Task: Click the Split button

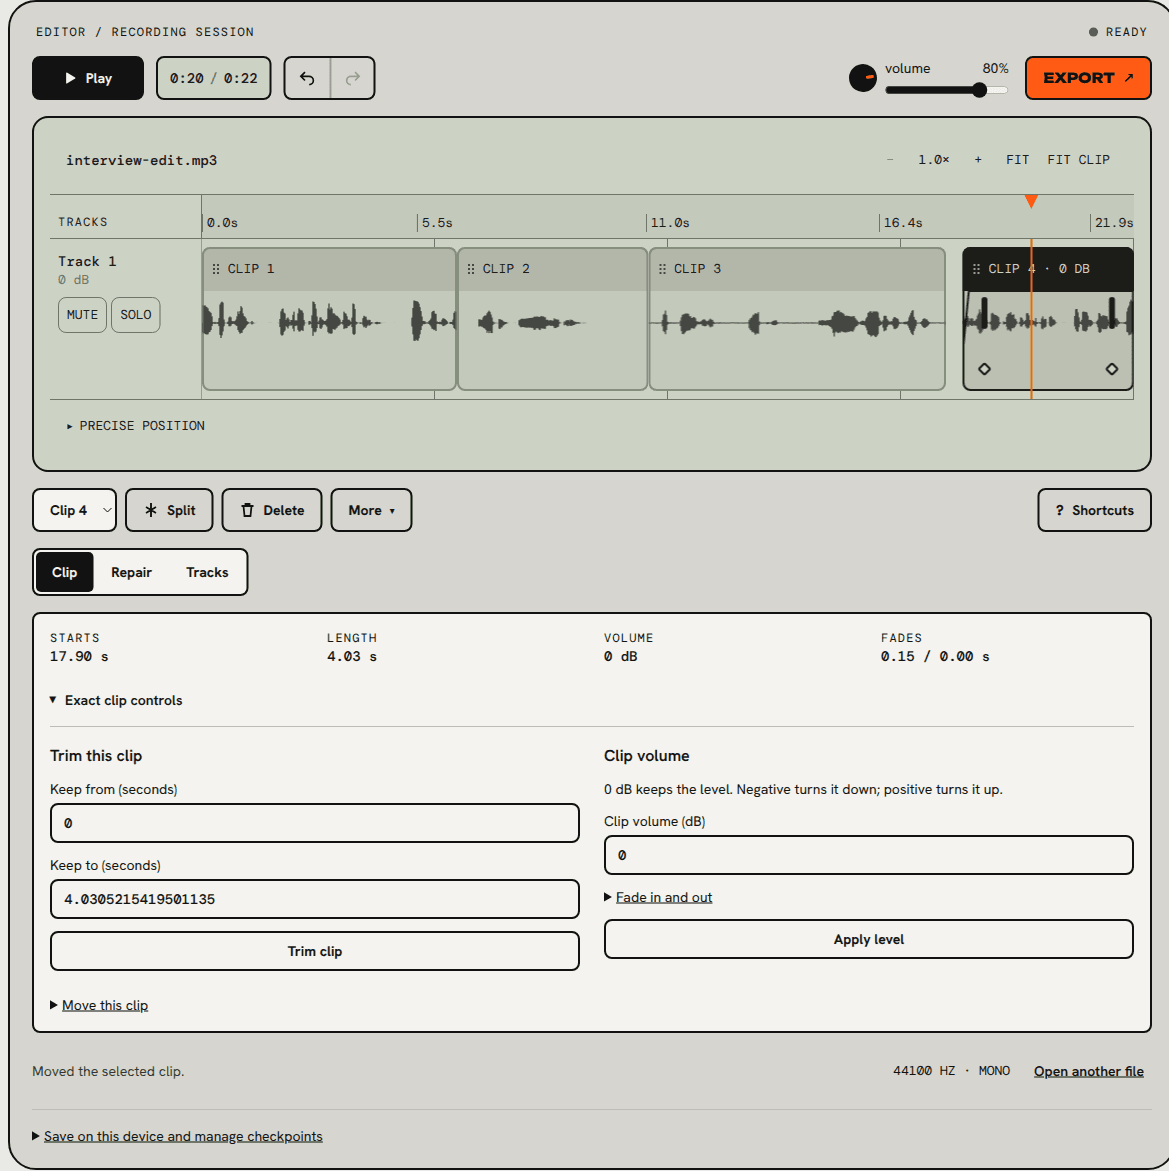Action: 169,510
